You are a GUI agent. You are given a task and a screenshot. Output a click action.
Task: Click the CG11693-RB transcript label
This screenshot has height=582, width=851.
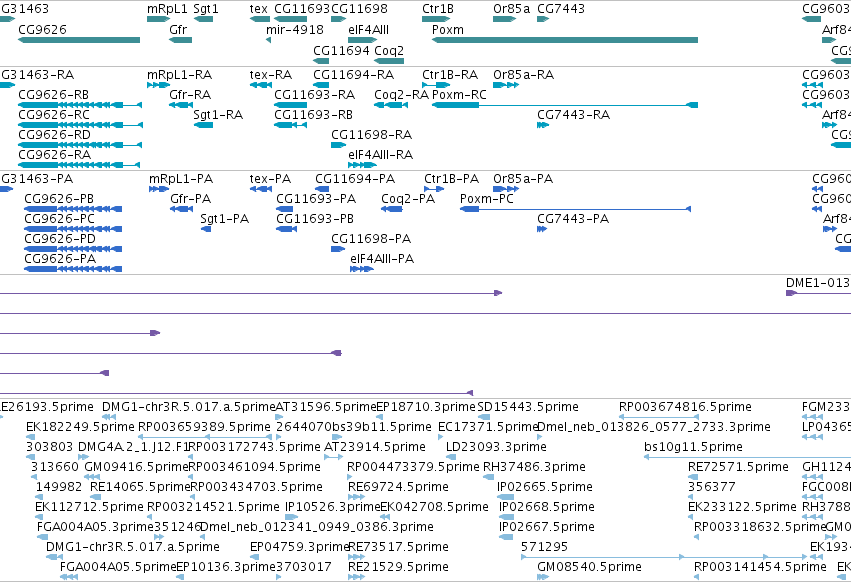(313, 115)
